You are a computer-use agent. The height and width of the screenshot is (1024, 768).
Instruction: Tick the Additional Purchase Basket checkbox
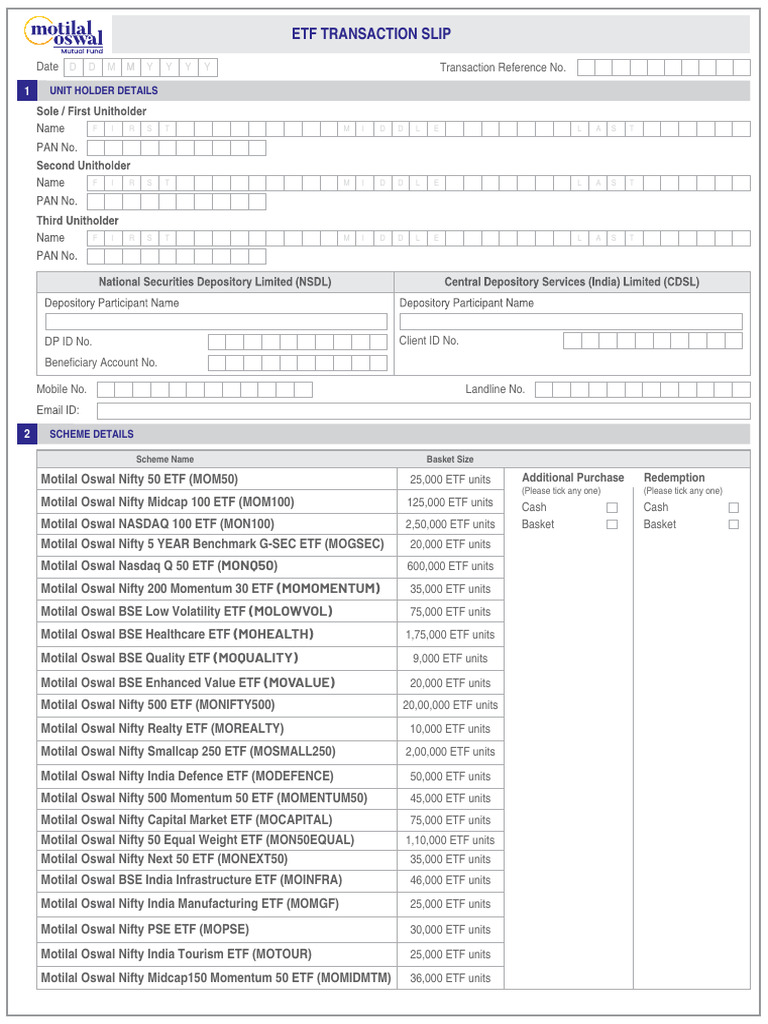tap(612, 524)
